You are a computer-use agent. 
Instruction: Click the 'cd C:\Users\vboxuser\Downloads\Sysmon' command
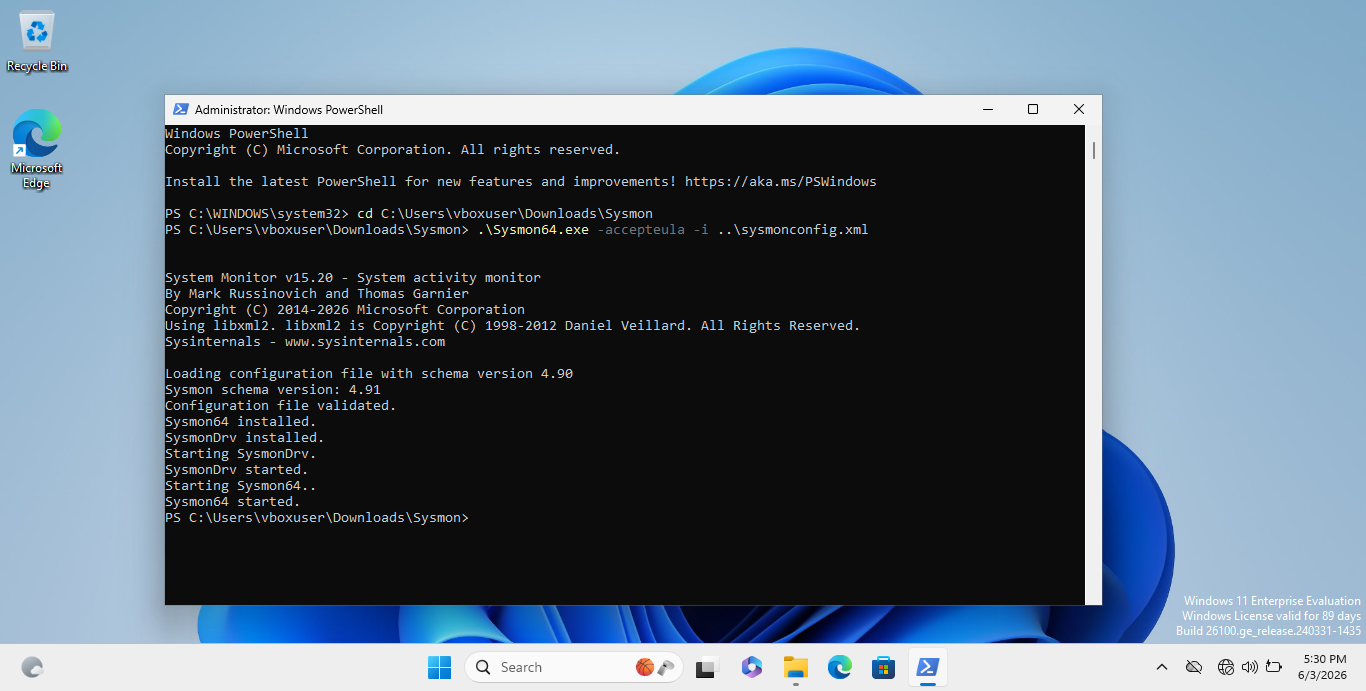(505, 214)
